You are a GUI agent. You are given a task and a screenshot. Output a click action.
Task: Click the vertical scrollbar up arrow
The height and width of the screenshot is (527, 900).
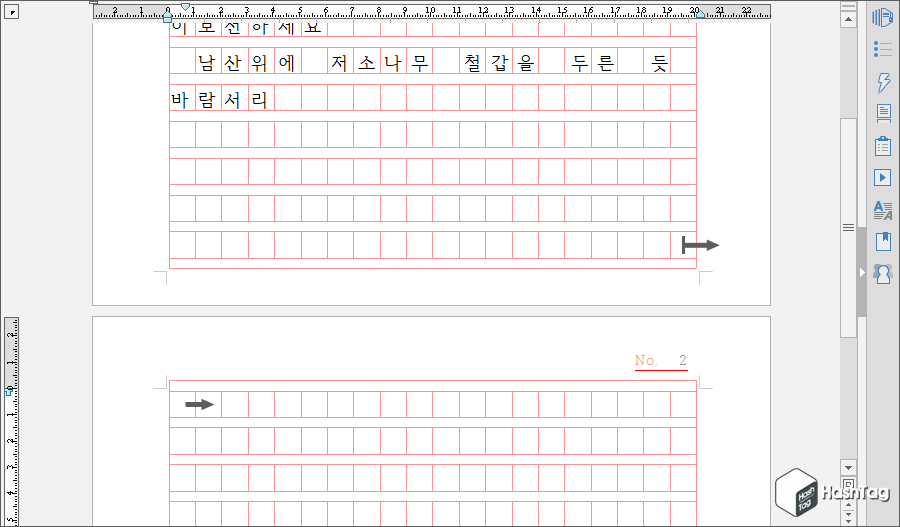[848, 20]
